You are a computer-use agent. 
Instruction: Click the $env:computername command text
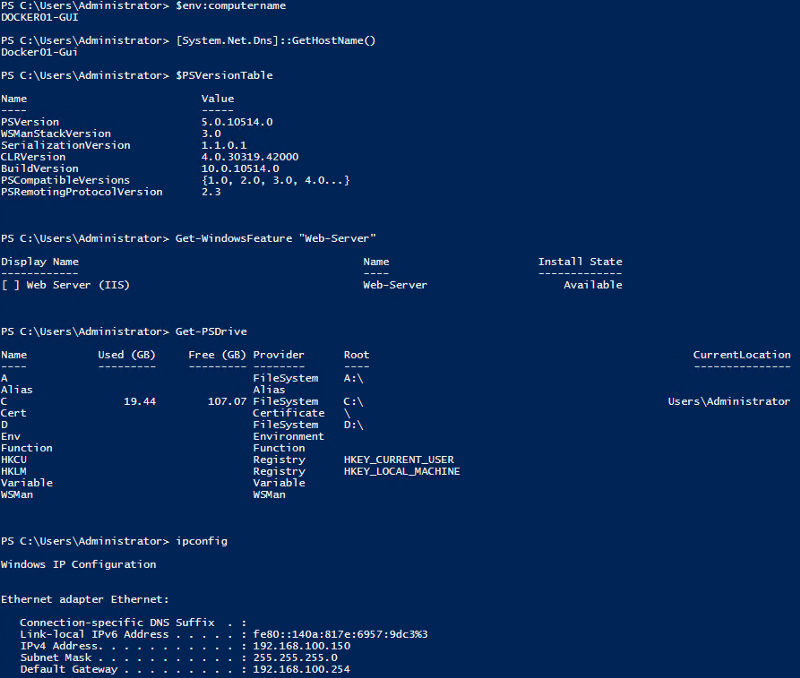(x=231, y=6)
